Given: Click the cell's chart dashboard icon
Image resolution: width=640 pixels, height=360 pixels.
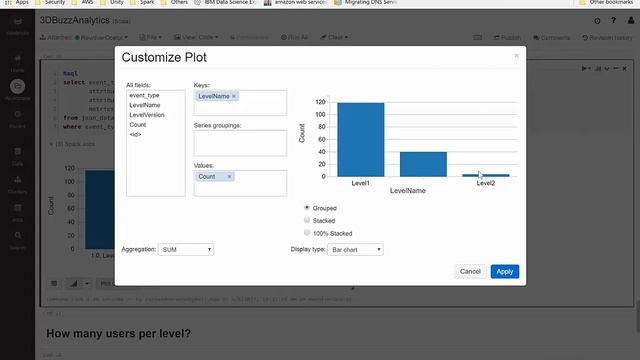Looking at the screenshot, I should click(598, 69).
